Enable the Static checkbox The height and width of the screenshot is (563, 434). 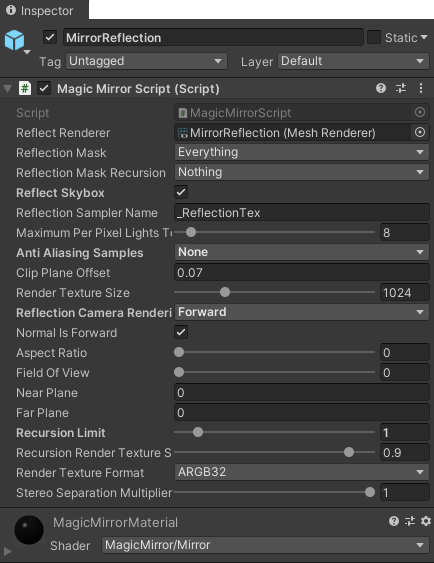[374, 37]
